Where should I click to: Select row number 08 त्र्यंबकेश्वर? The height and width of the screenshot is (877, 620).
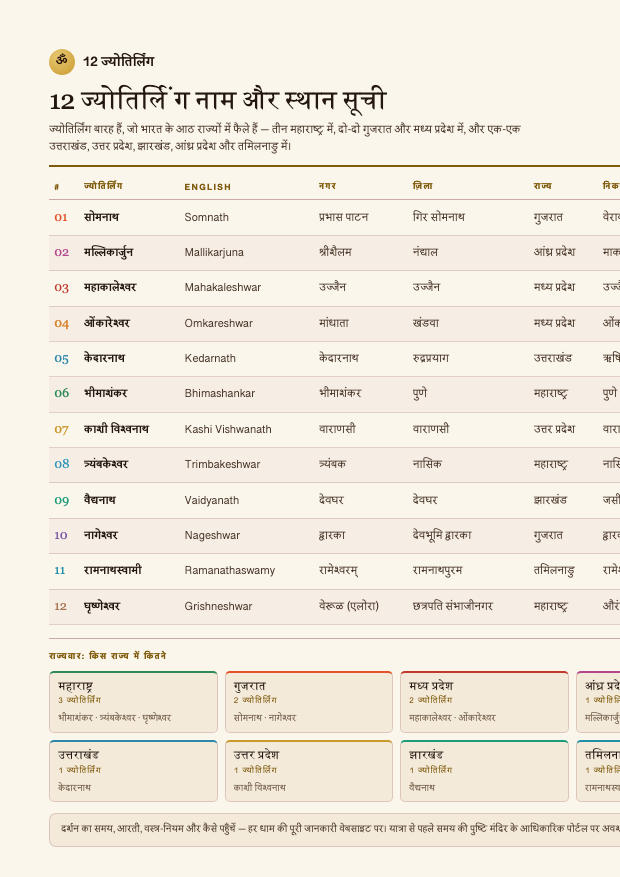pos(334,465)
